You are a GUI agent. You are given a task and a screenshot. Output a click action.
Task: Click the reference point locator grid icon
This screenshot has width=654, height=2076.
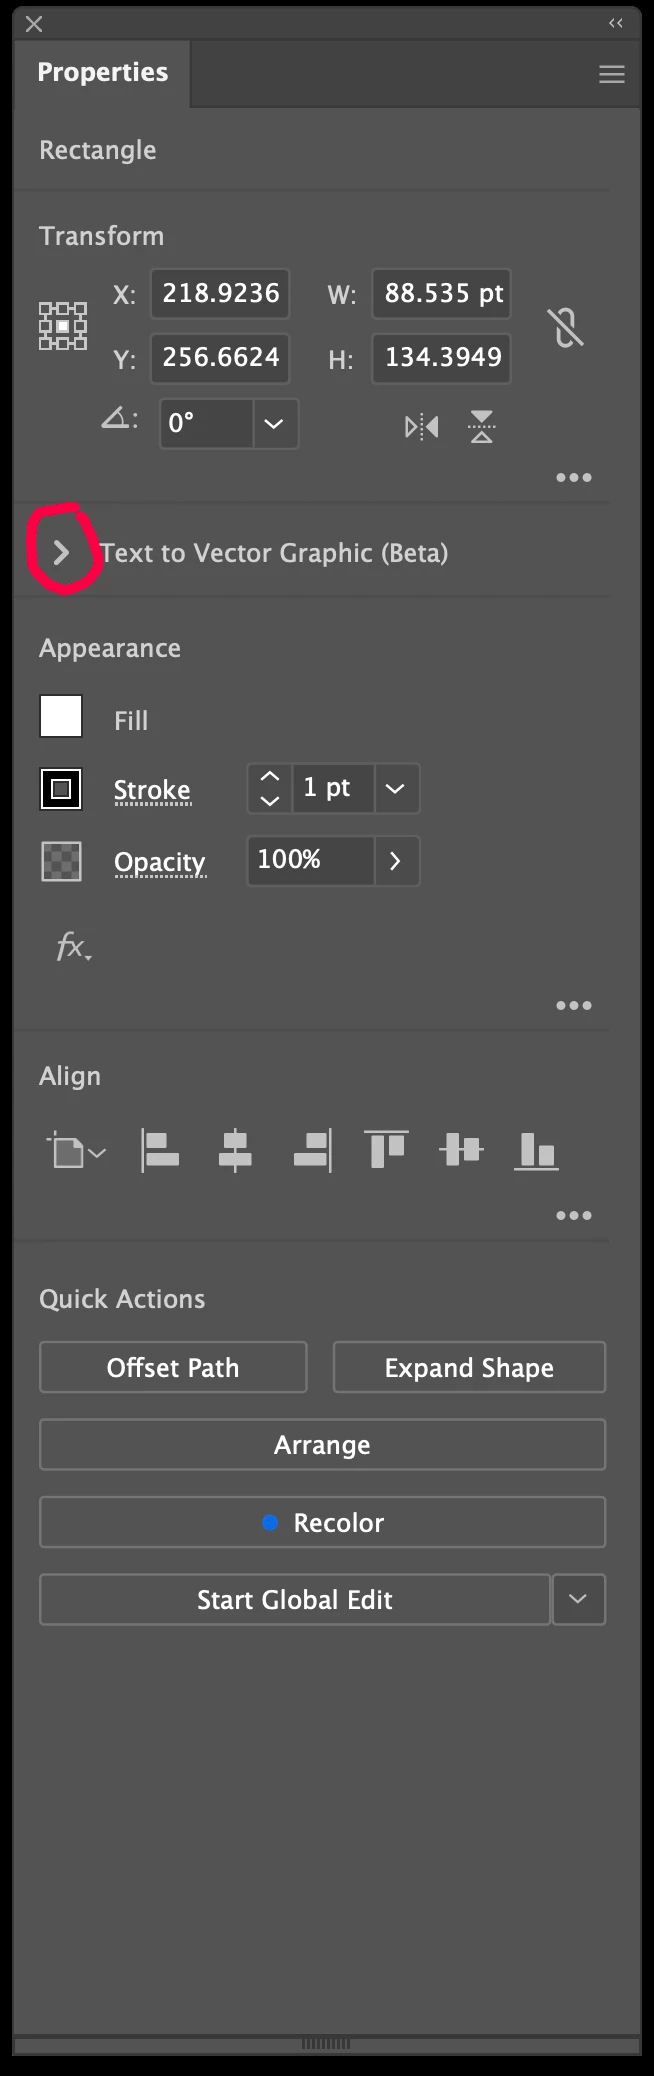click(62, 326)
